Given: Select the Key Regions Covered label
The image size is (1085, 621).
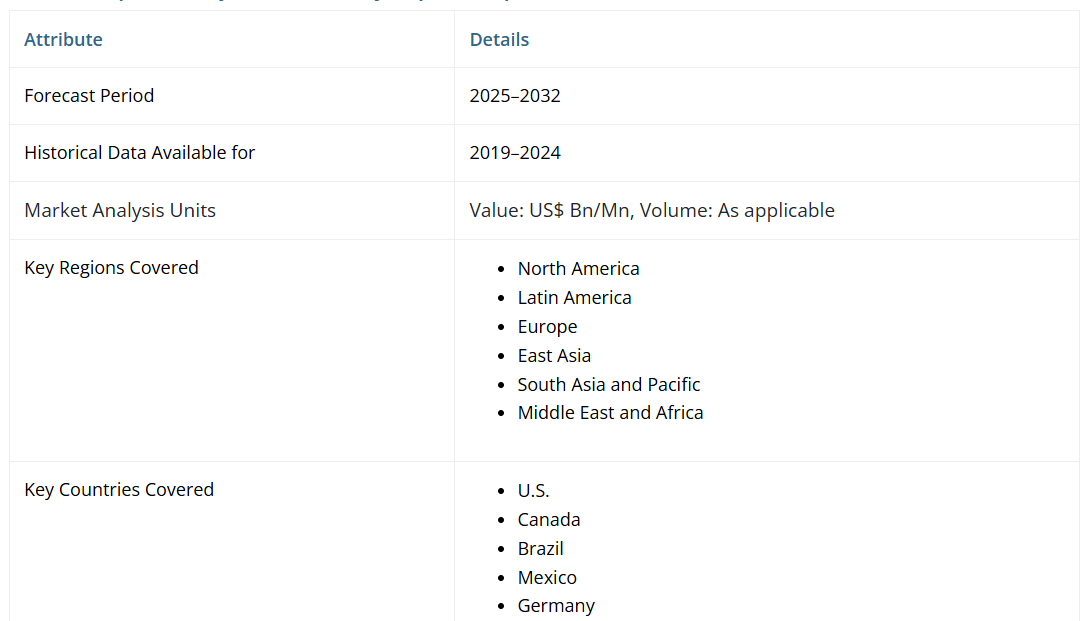Looking at the screenshot, I should point(111,268).
